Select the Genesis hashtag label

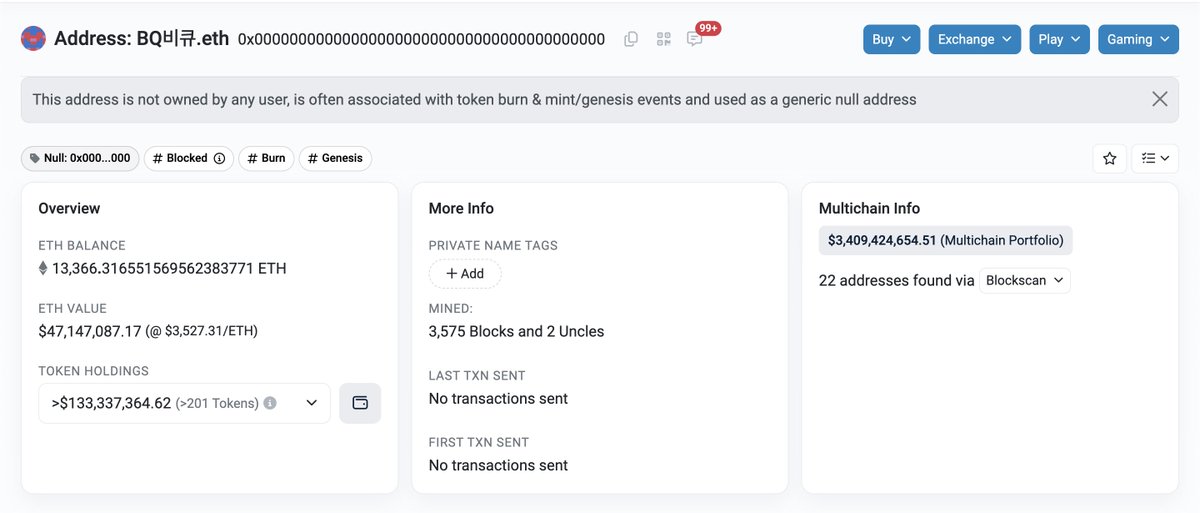(335, 158)
